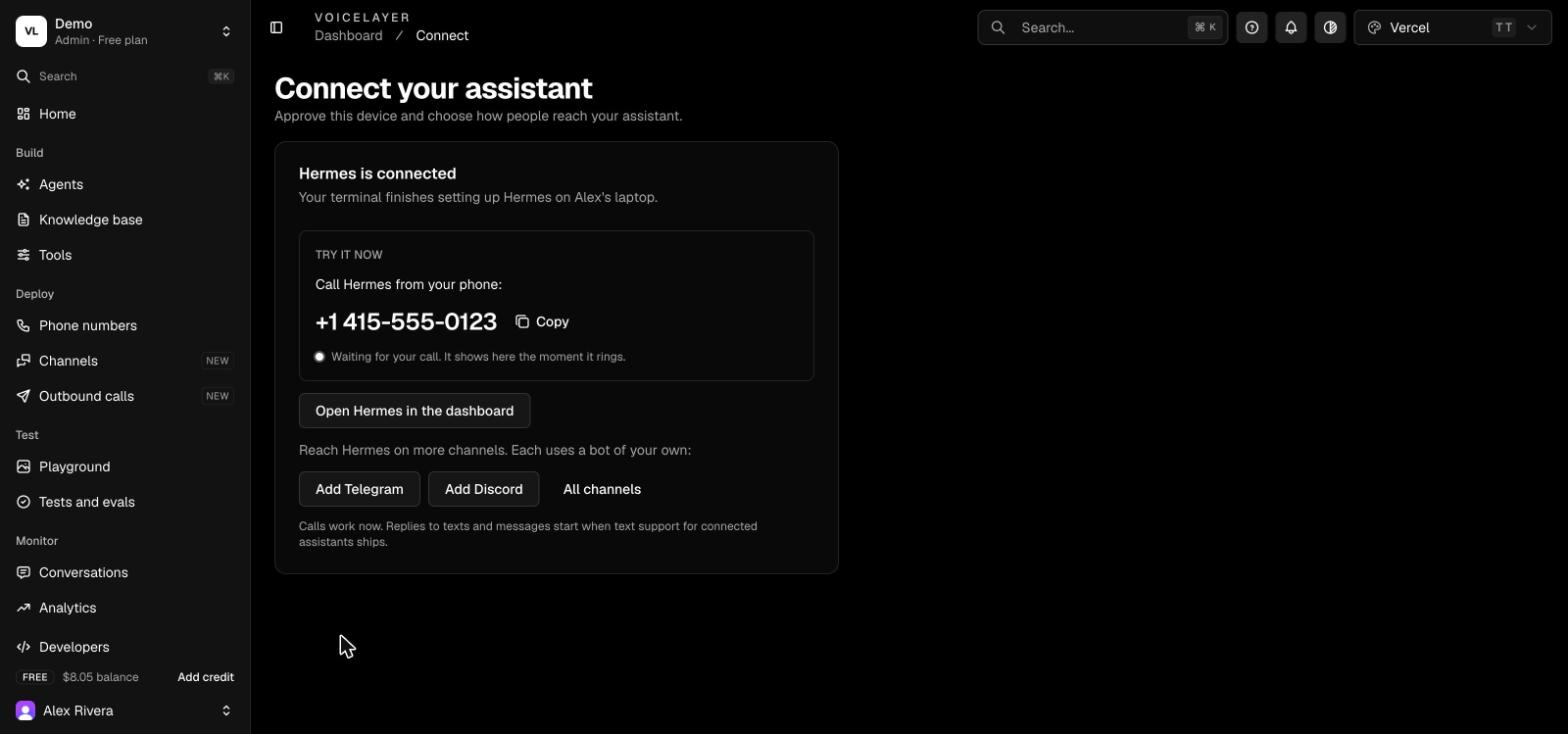1568x734 pixels.
Task: Go to Home in the sidebar
Action: coord(125,114)
